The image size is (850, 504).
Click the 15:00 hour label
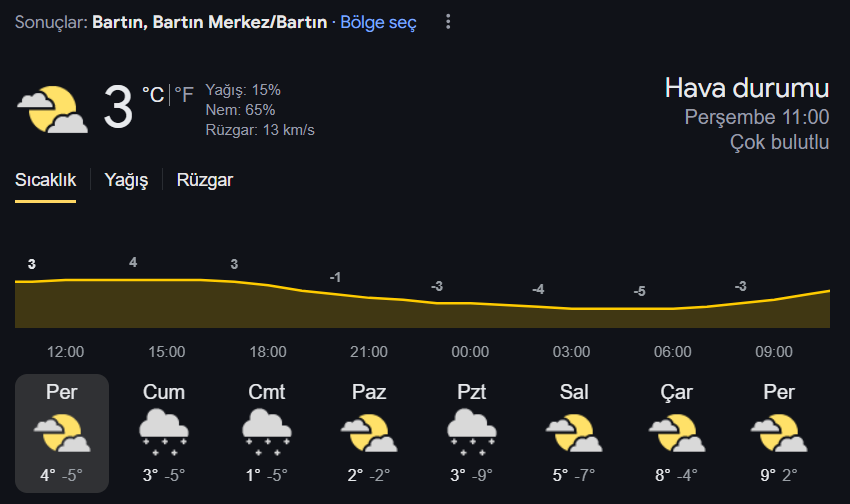pos(166,352)
